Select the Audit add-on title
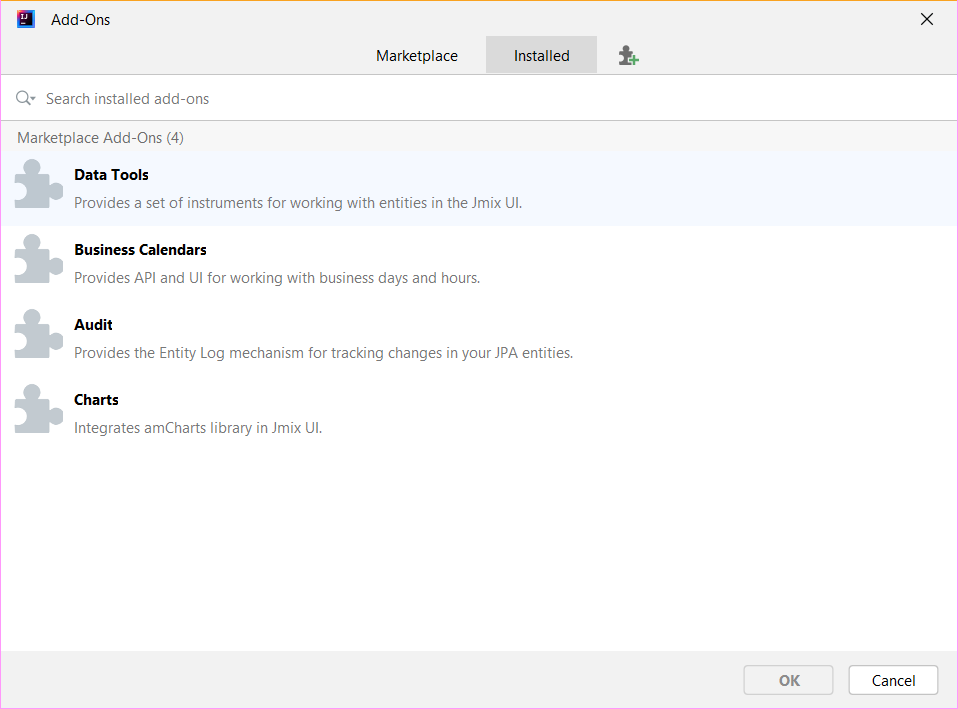958x709 pixels. click(93, 325)
